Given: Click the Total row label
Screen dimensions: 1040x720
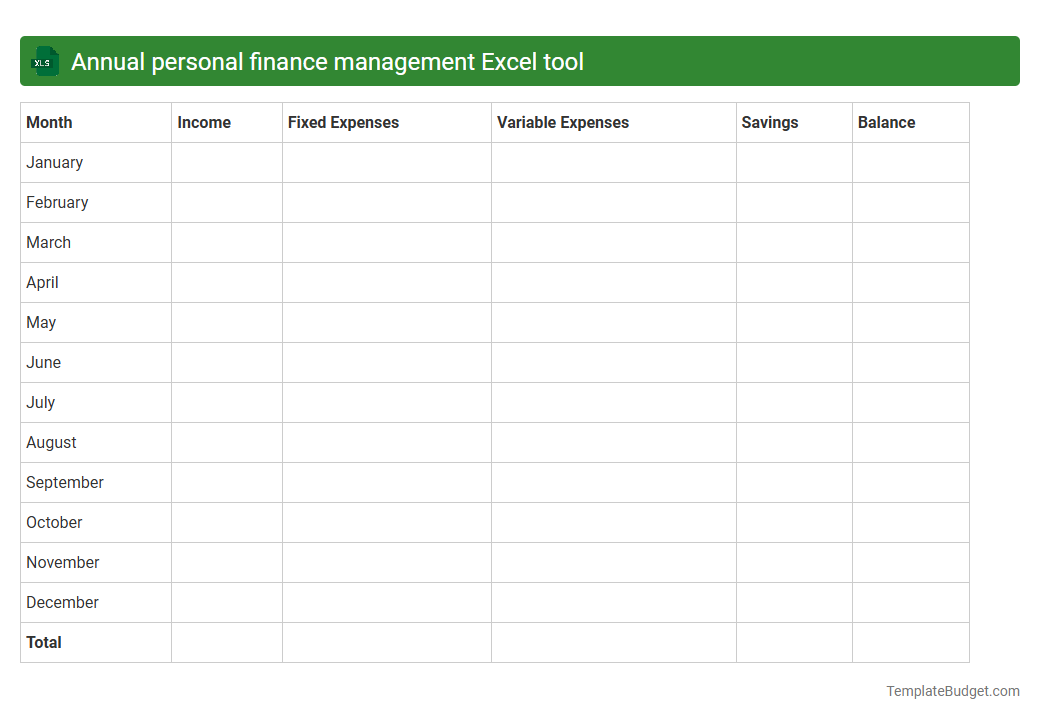Looking at the screenshot, I should [x=44, y=642].
